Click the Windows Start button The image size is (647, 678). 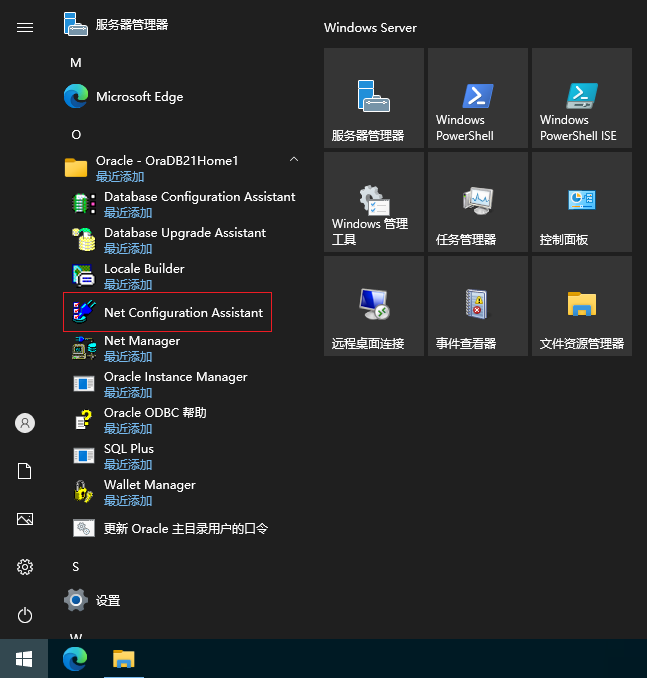24,659
